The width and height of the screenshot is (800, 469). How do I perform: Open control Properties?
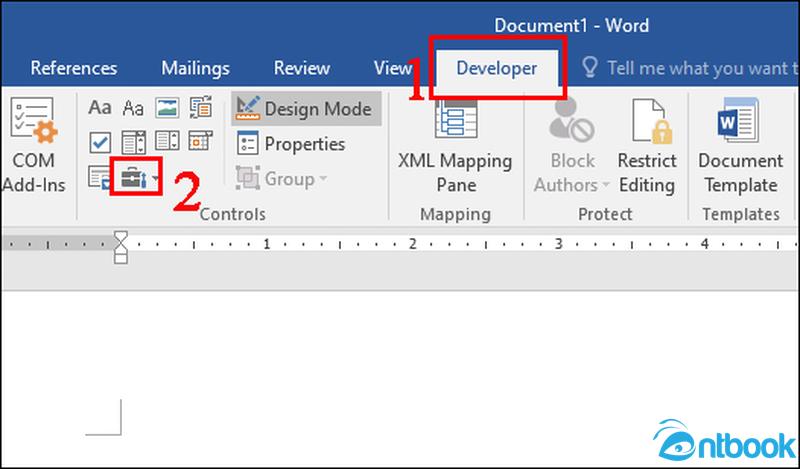291,143
